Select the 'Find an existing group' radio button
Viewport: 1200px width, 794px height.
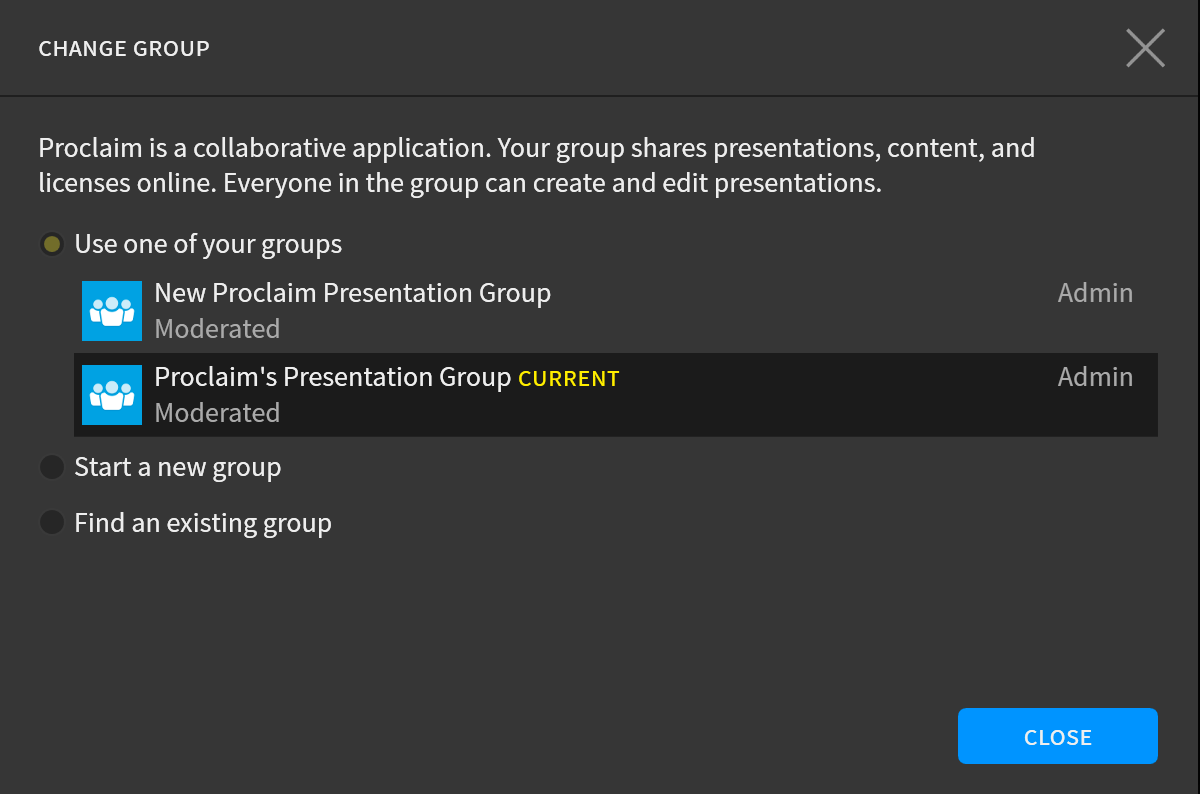[x=51, y=523]
